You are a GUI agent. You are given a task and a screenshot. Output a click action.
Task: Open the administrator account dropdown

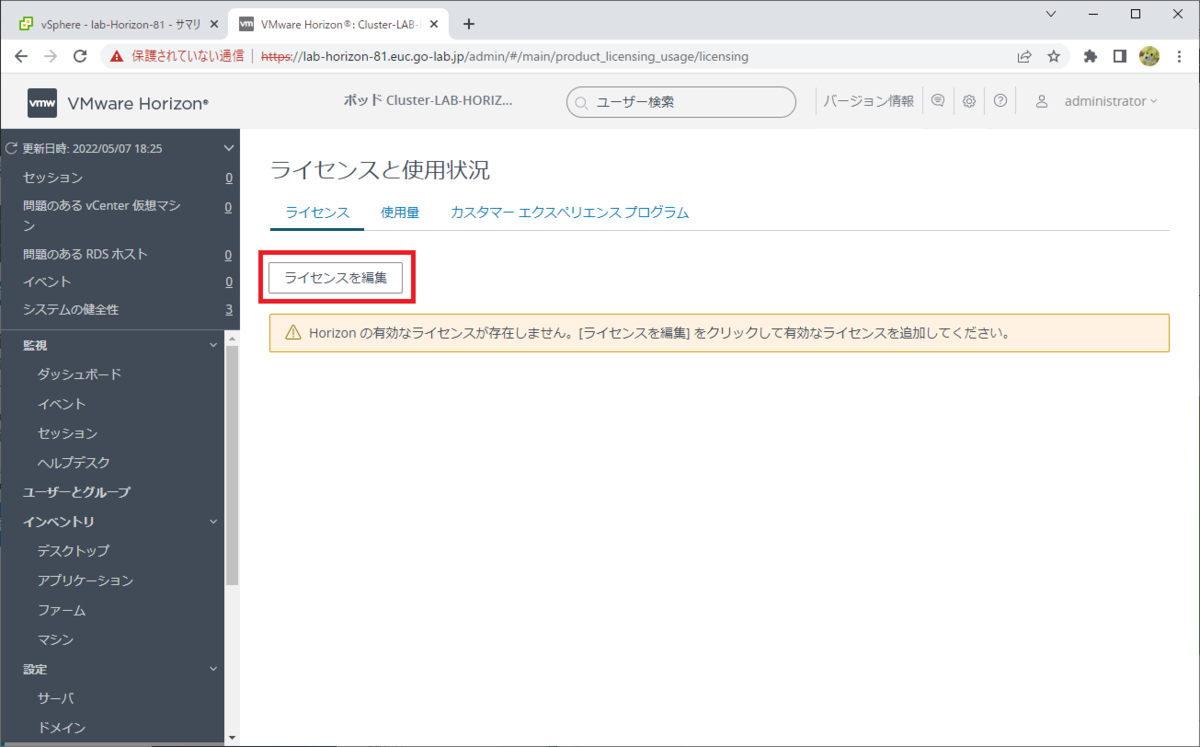(x=1110, y=101)
